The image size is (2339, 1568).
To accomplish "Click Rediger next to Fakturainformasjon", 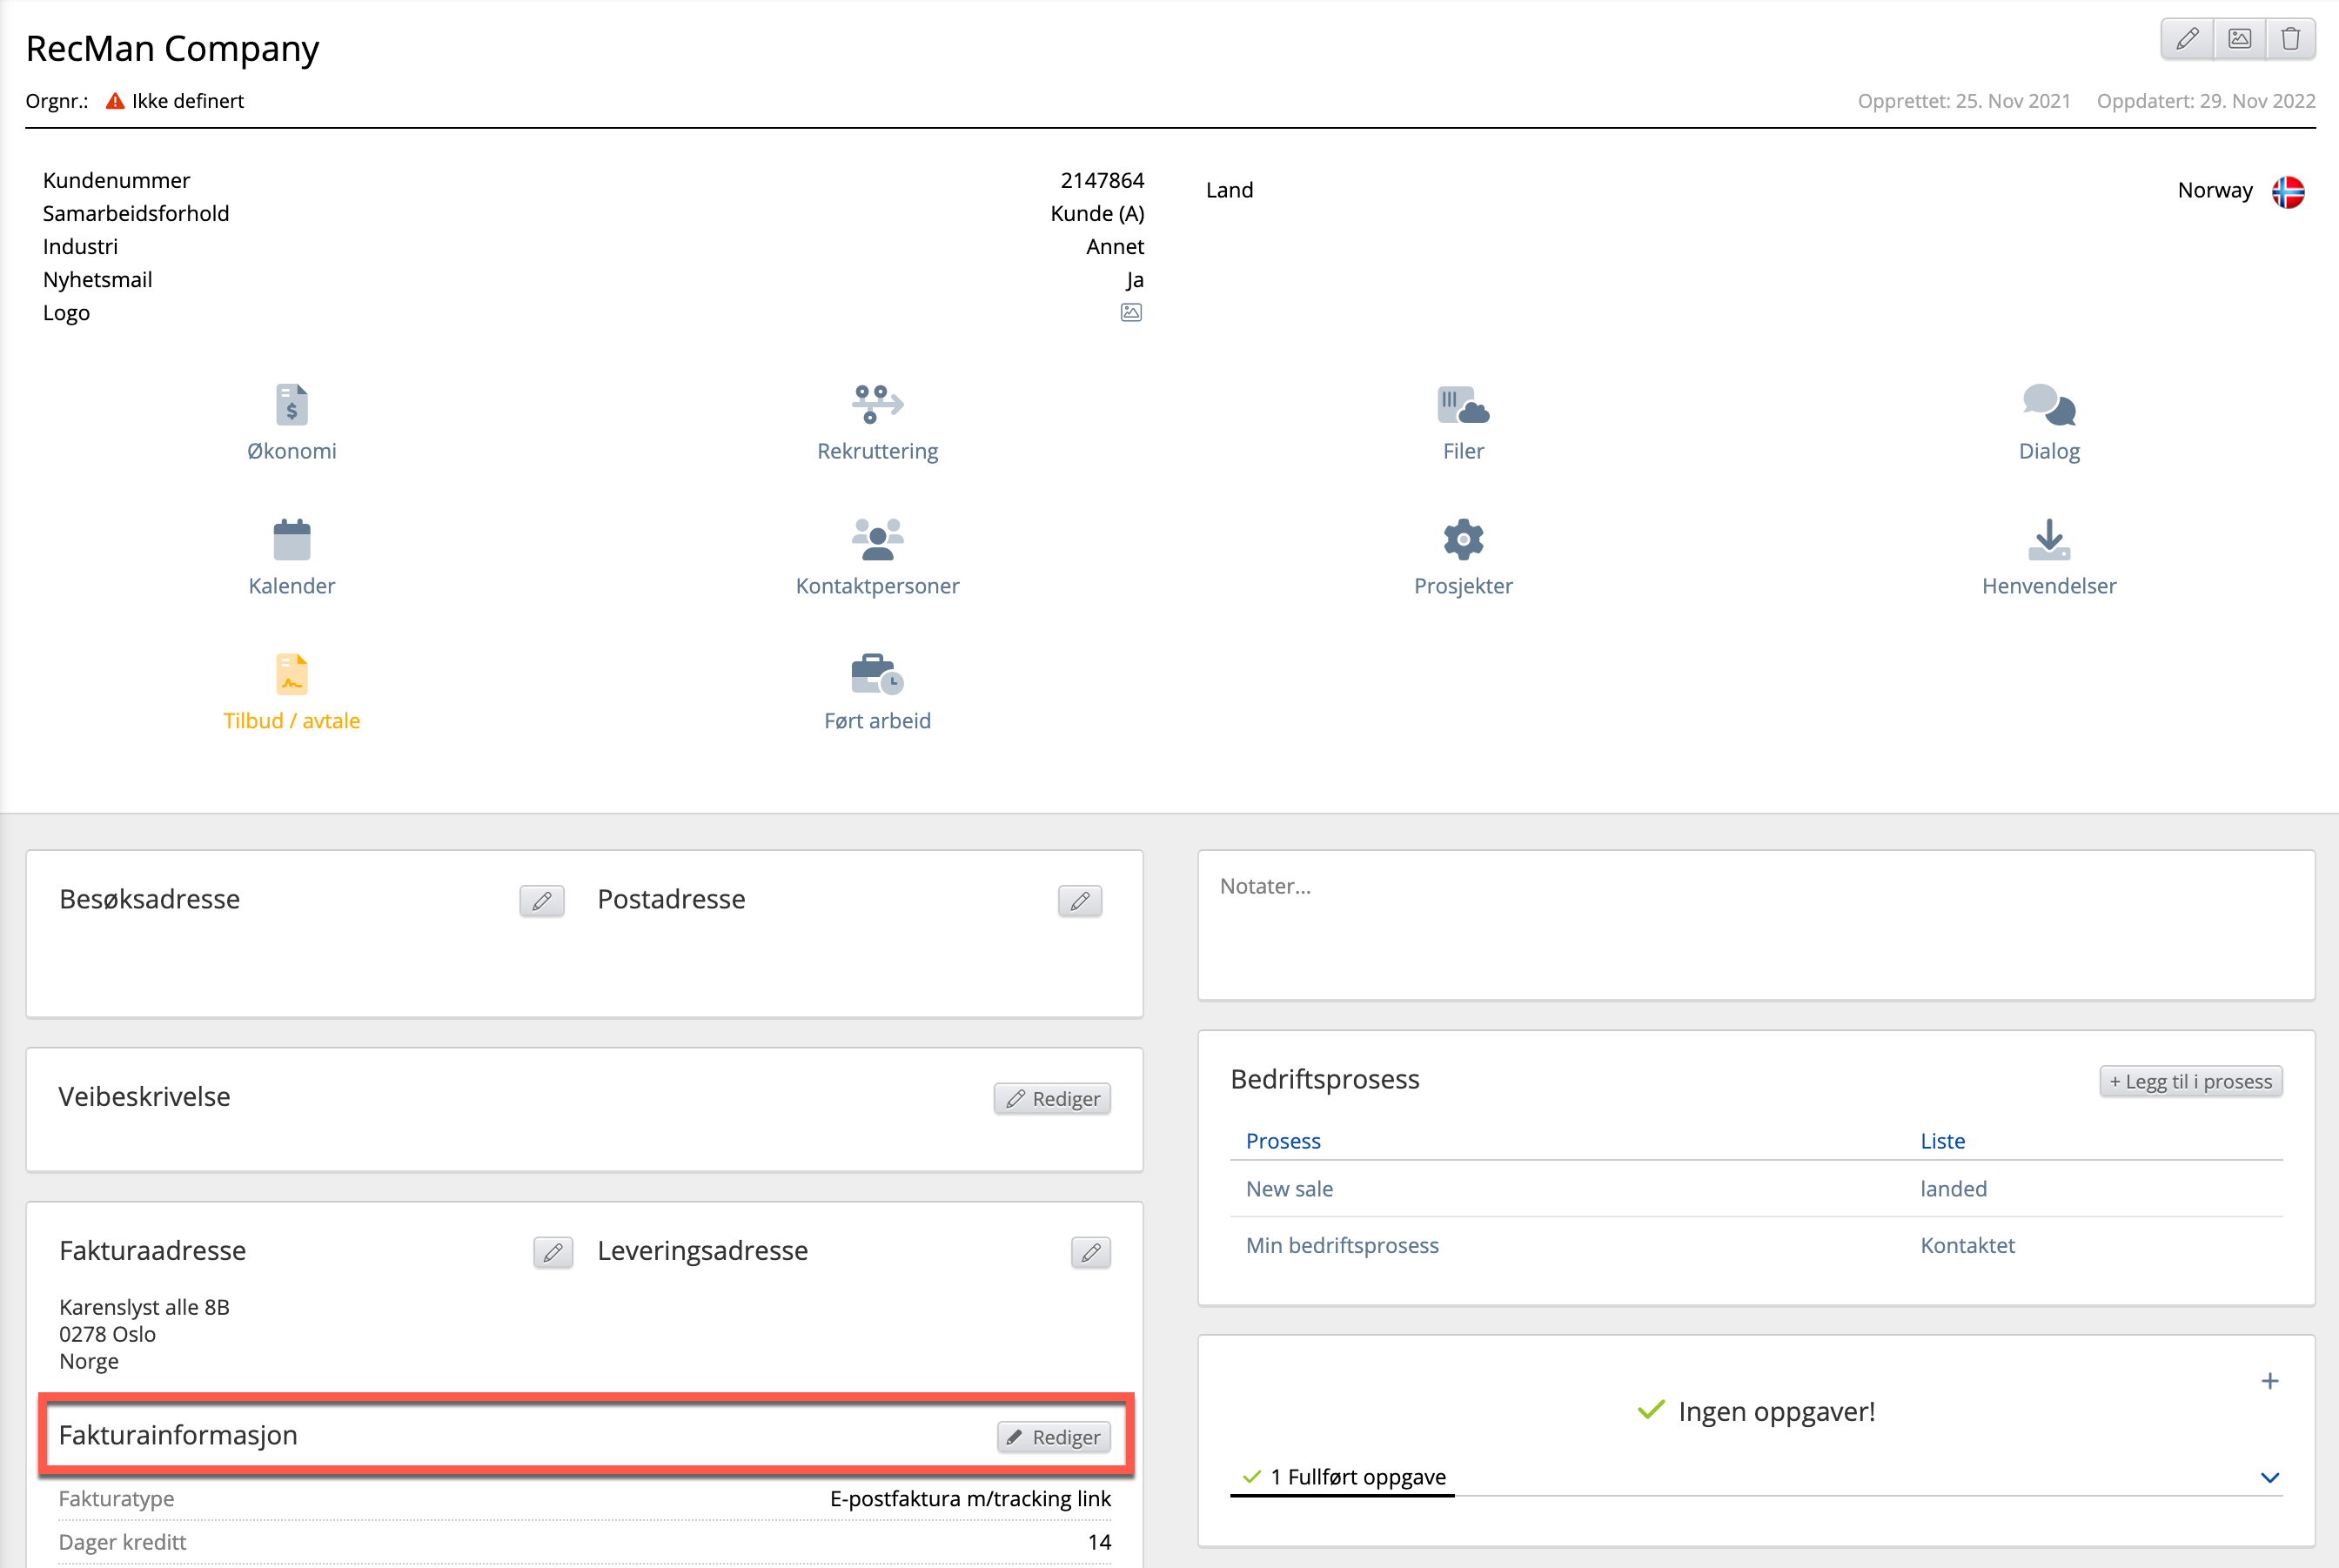I will 1053,1437.
